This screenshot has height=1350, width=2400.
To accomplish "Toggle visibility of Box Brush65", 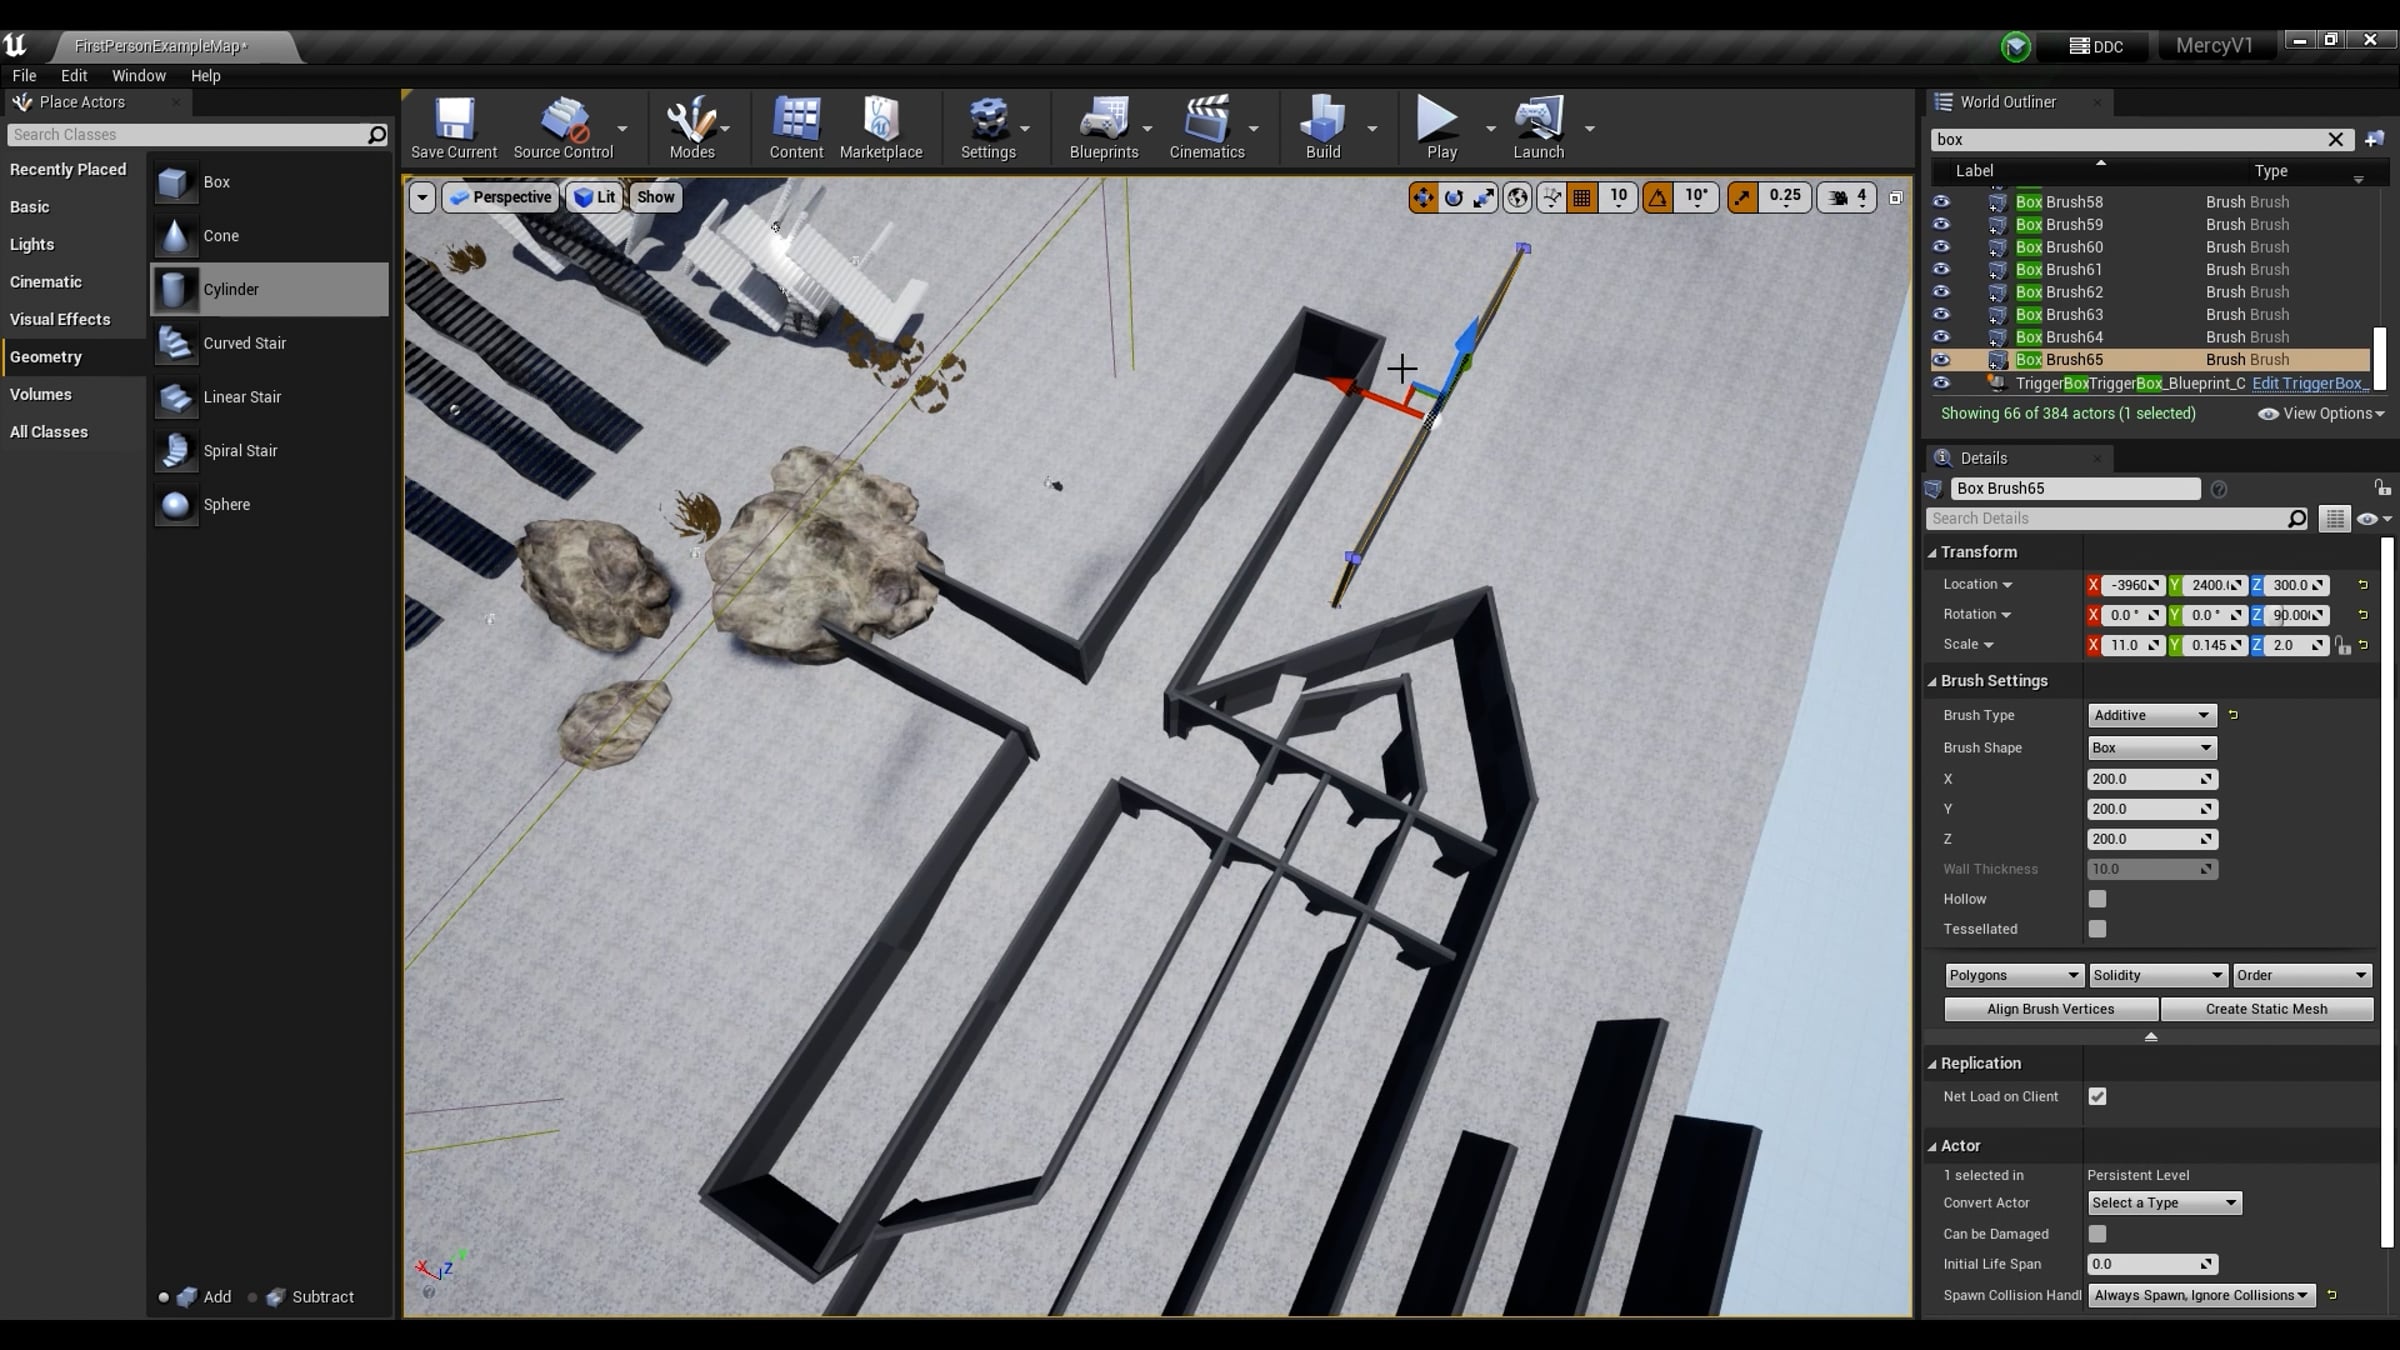I will [1941, 360].
